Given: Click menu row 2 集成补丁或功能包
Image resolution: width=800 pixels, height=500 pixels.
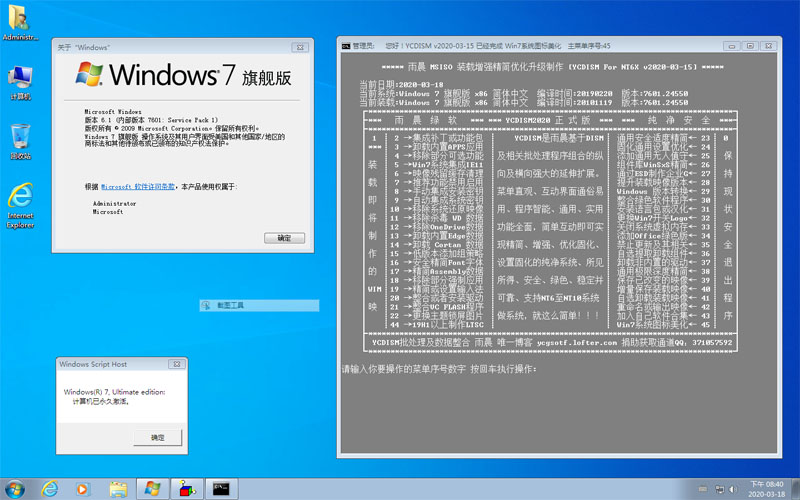Looking at the screenshot, I should pyautogui.click(x=438, y=138).
